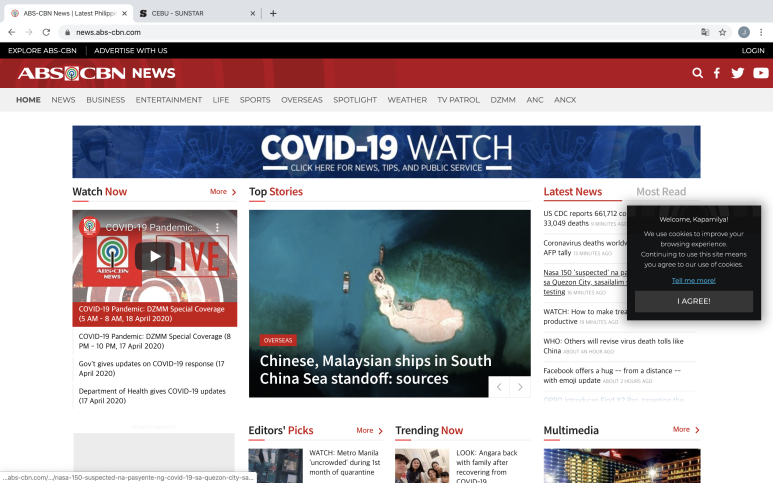Select SPOTLIGHT in navigation menu
Image resolution: width=773 pixels, height=483 pixels.
click(355, 100)
